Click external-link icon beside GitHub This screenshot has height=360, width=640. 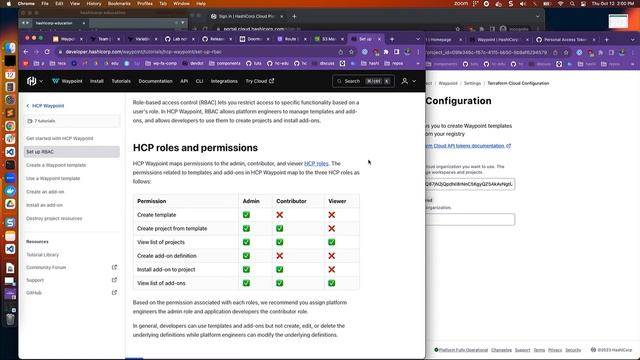(x=114, y=293)
